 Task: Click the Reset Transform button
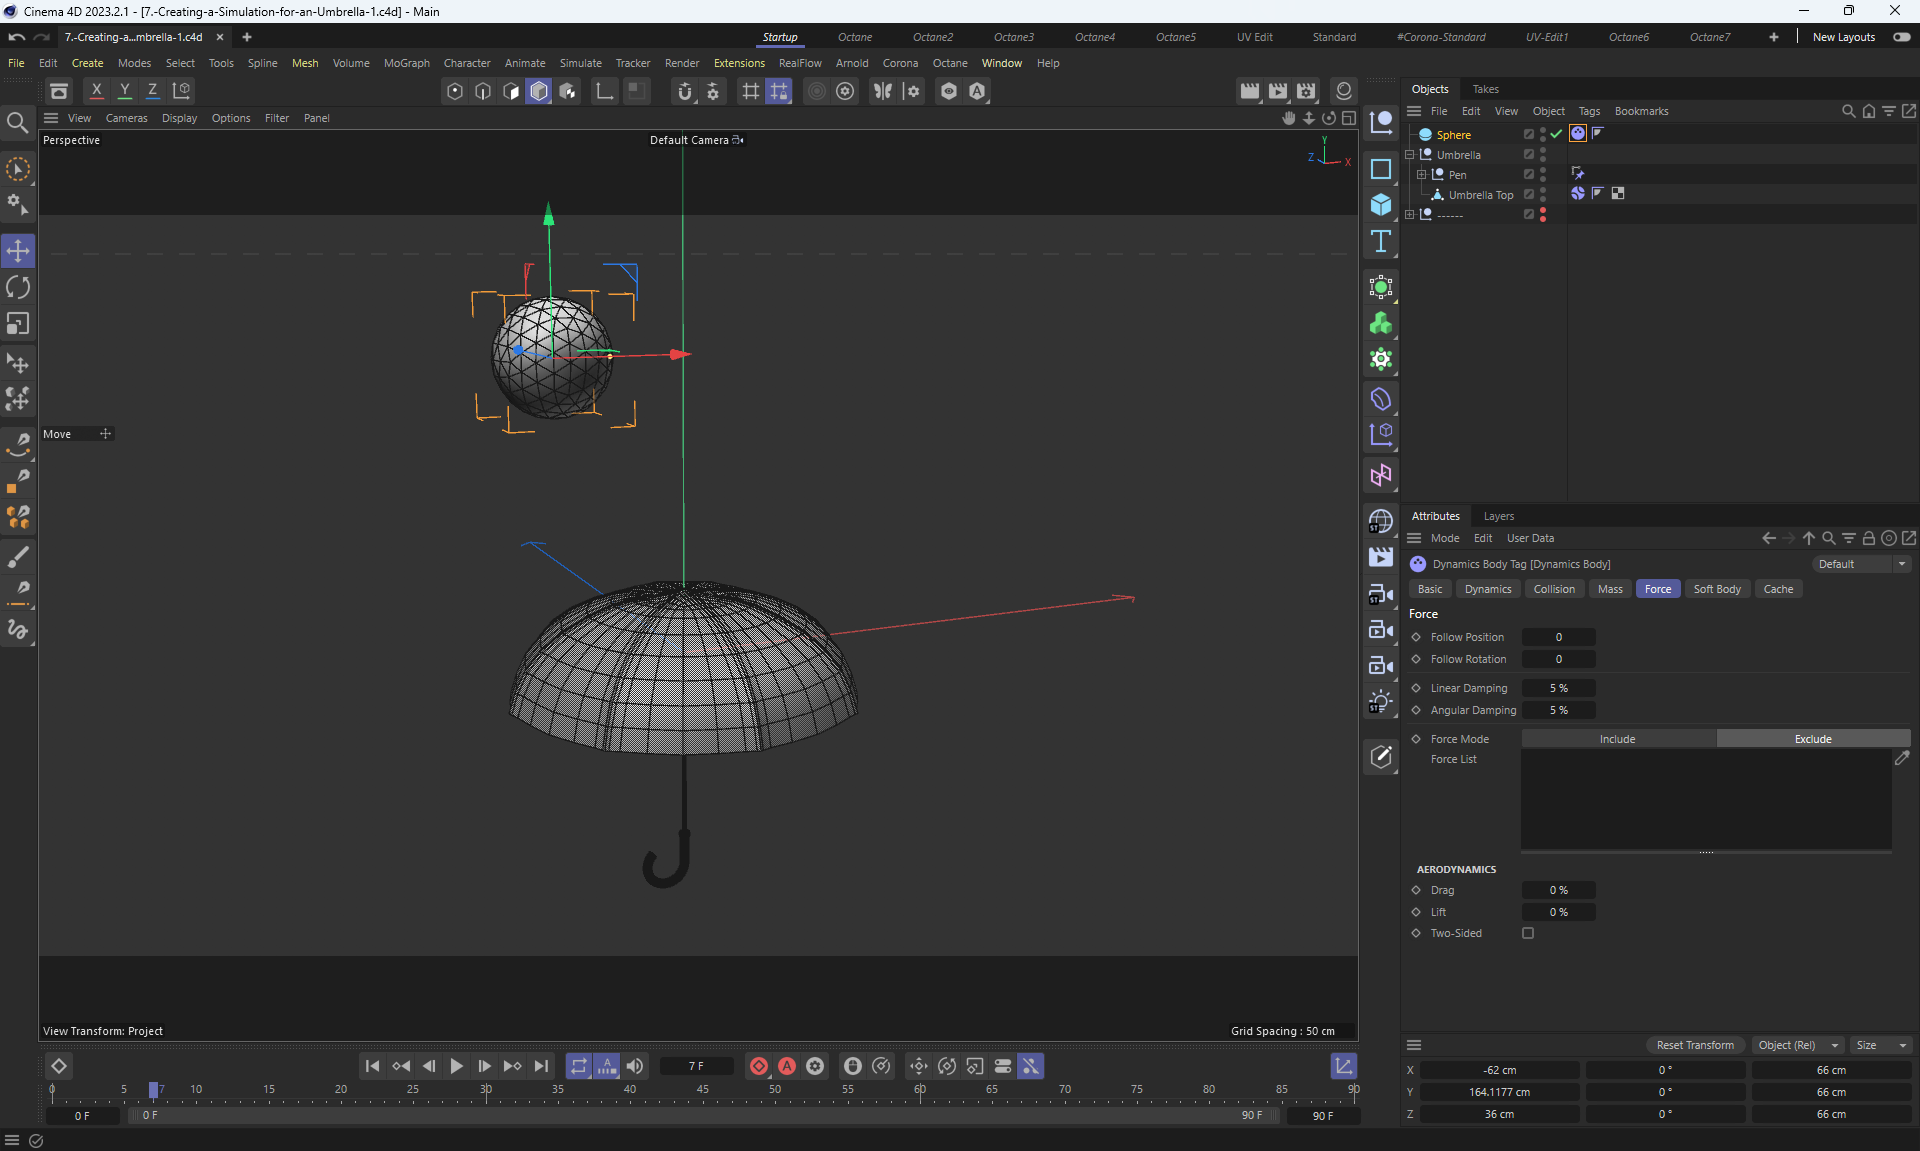click(1695, 1045)
